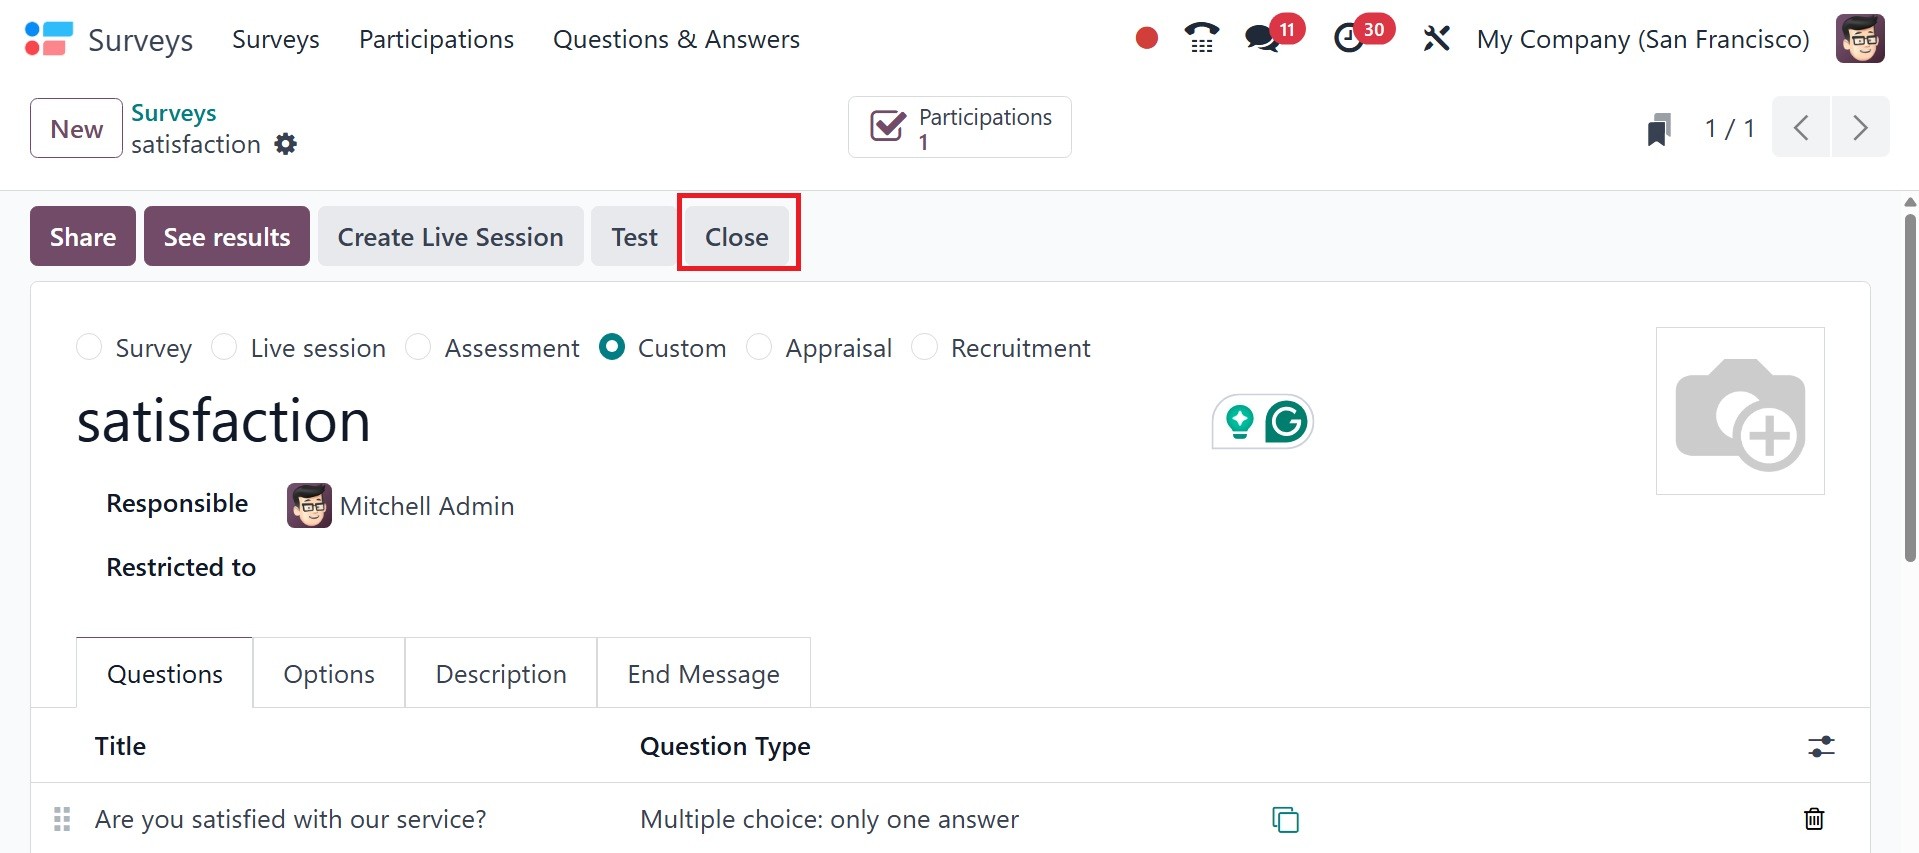Screen dimensions: 1919x853
Task: Open the gear actions menu beside satisfaction
Action: point(286,145)
